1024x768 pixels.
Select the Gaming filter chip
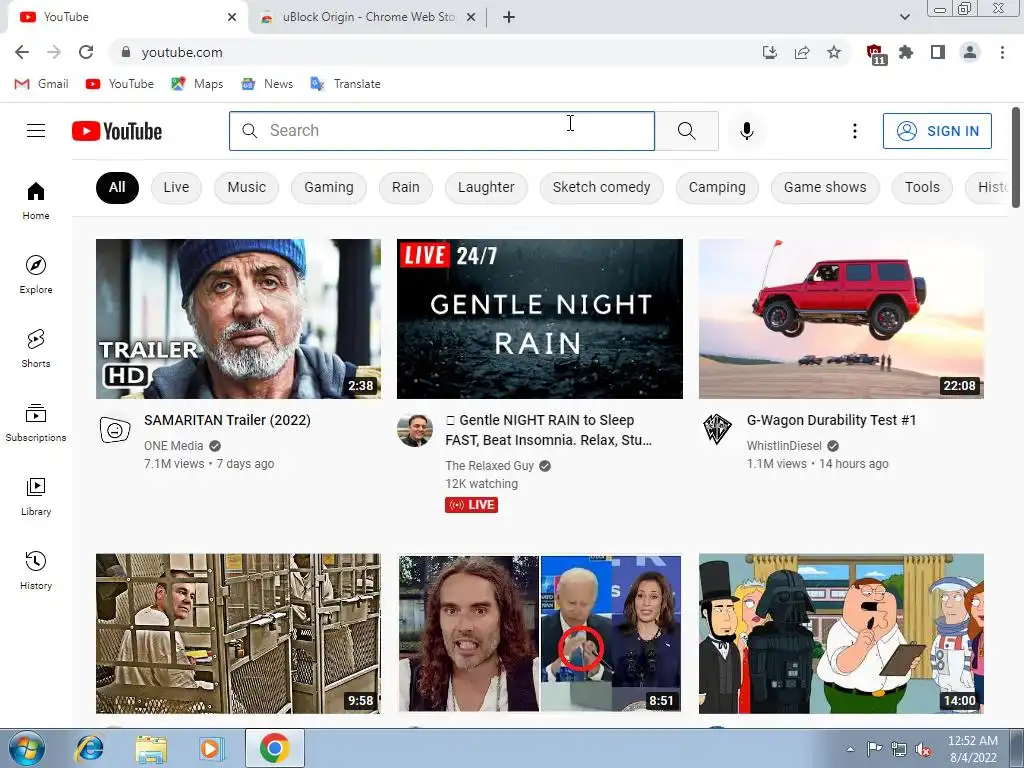(328, 187)
